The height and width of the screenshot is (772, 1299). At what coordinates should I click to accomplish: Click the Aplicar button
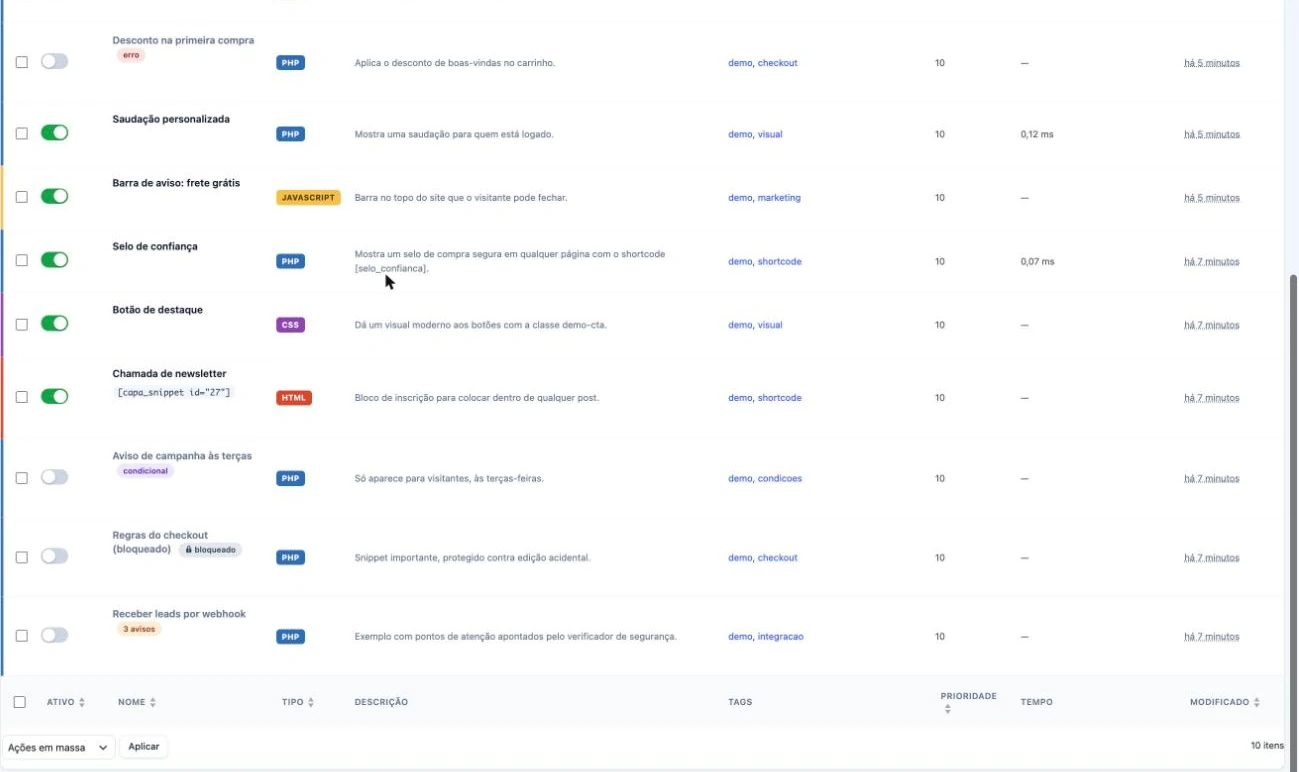144,747
